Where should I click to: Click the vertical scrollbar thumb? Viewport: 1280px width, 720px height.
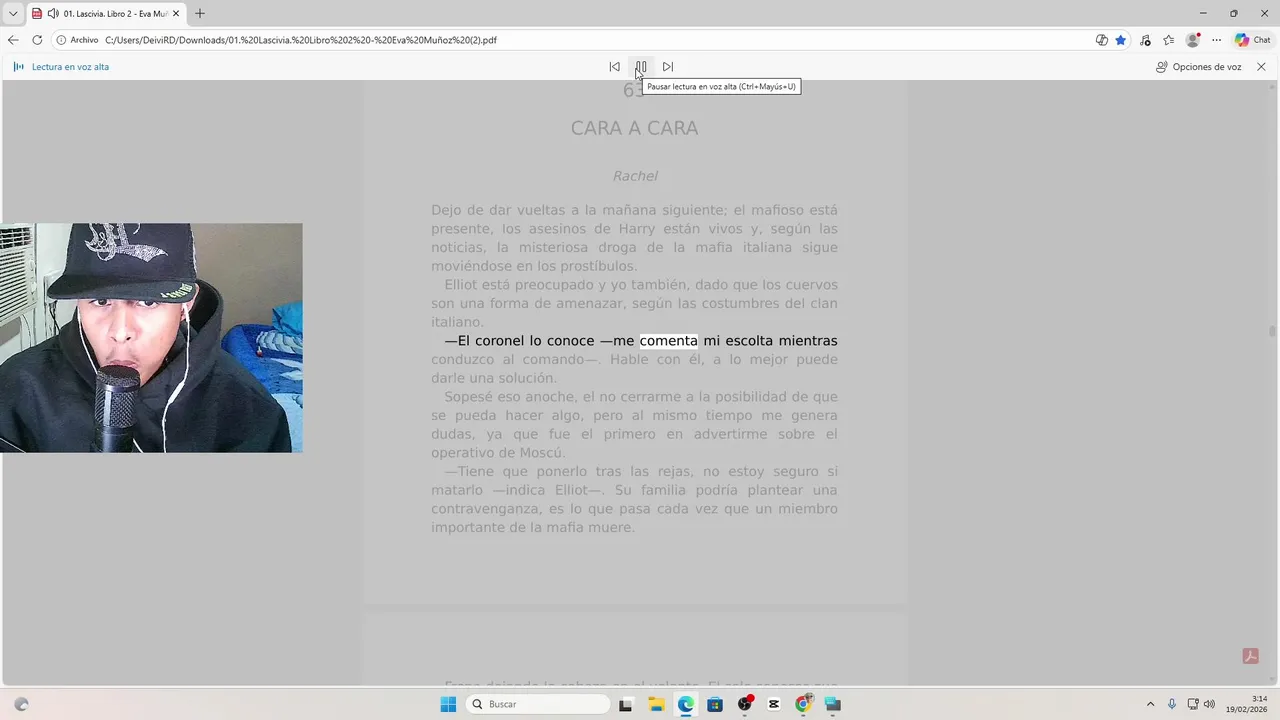point(1272,332)
